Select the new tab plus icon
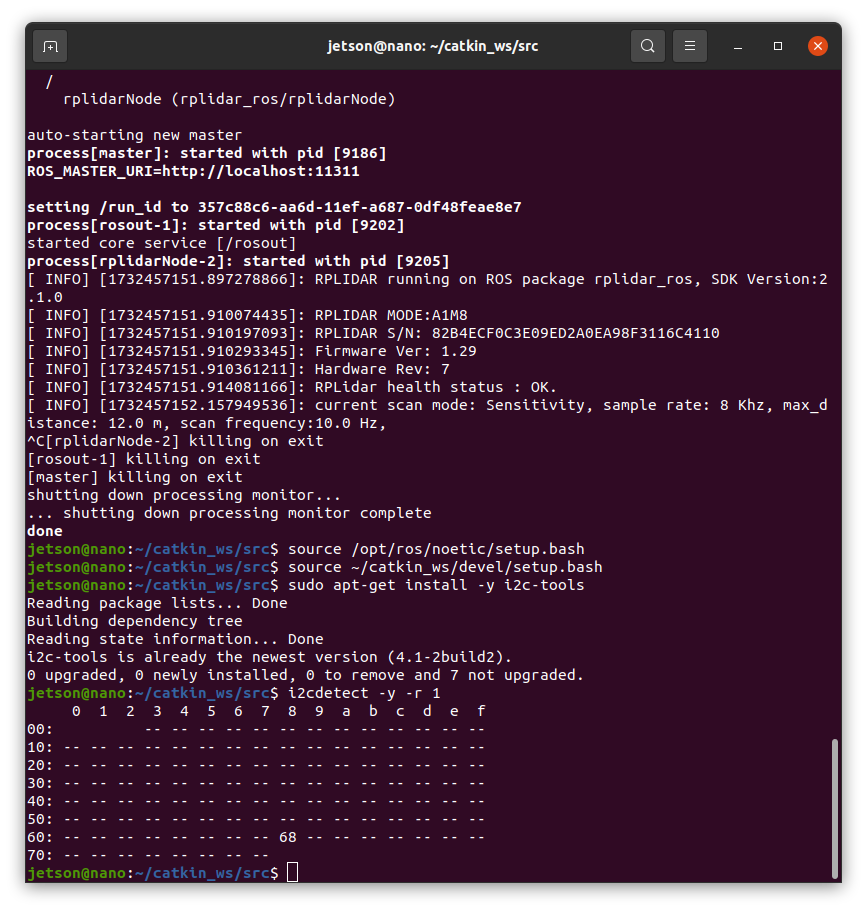 coord(49,45)
